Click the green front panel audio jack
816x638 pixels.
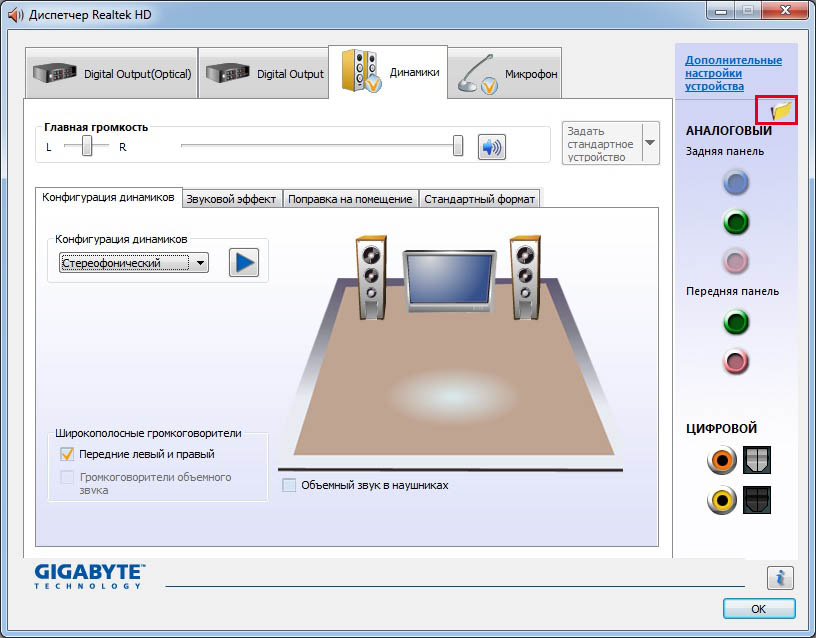point(736,322)
